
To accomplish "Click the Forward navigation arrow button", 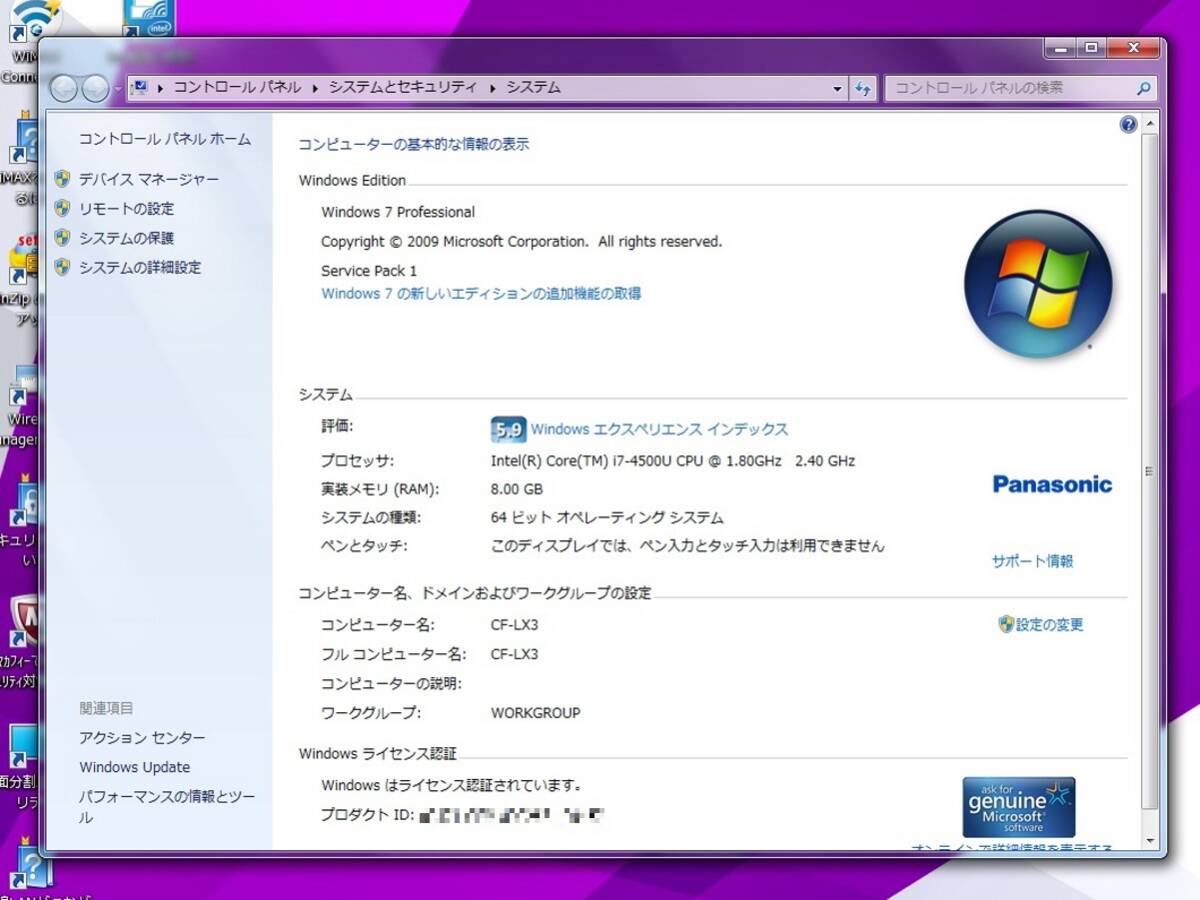I will (95, 89).
